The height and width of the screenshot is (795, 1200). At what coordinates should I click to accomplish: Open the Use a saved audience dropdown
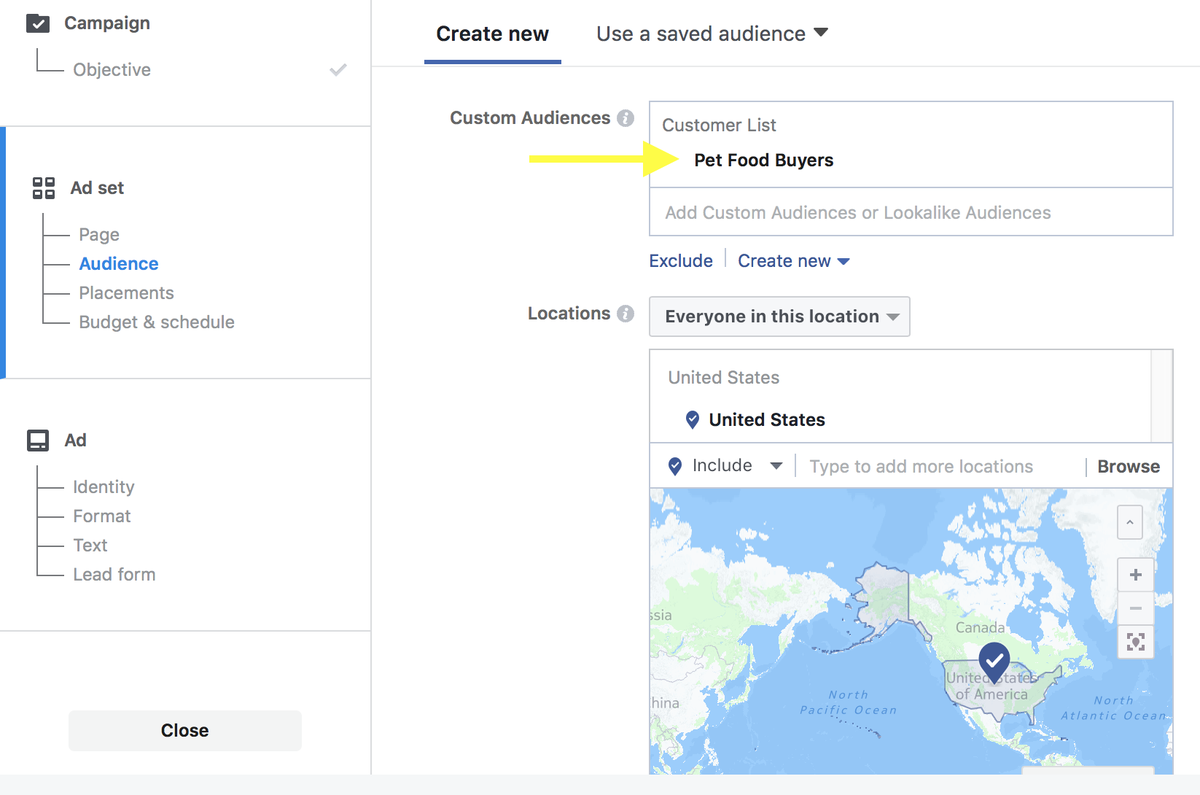coord(713,33)
